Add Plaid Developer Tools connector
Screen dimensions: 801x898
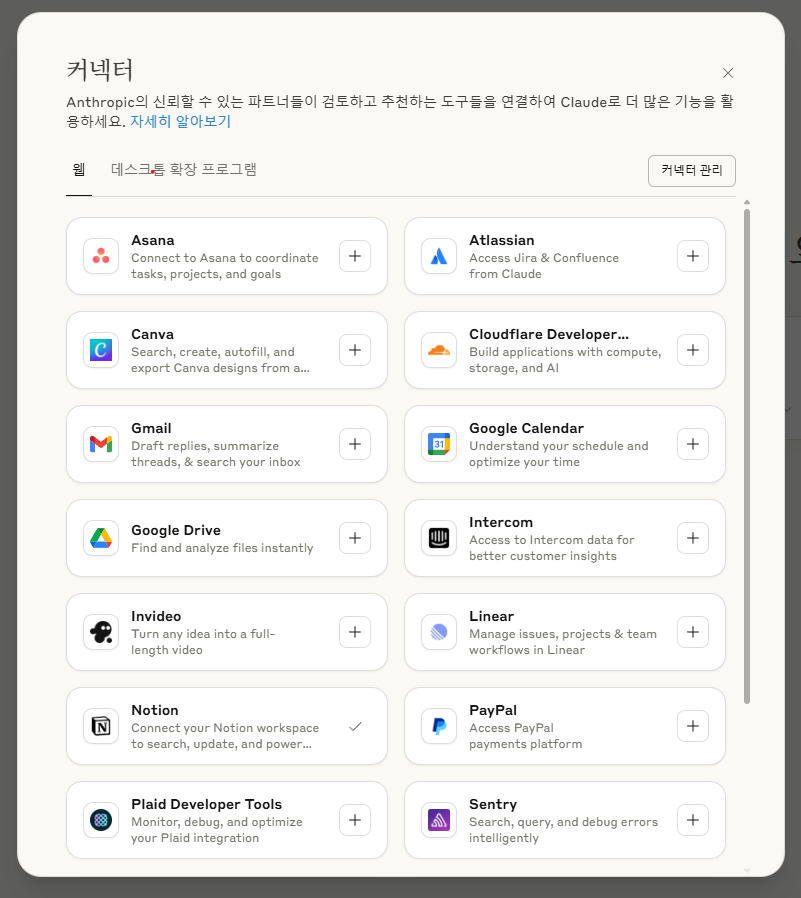[x=355, y=820]
